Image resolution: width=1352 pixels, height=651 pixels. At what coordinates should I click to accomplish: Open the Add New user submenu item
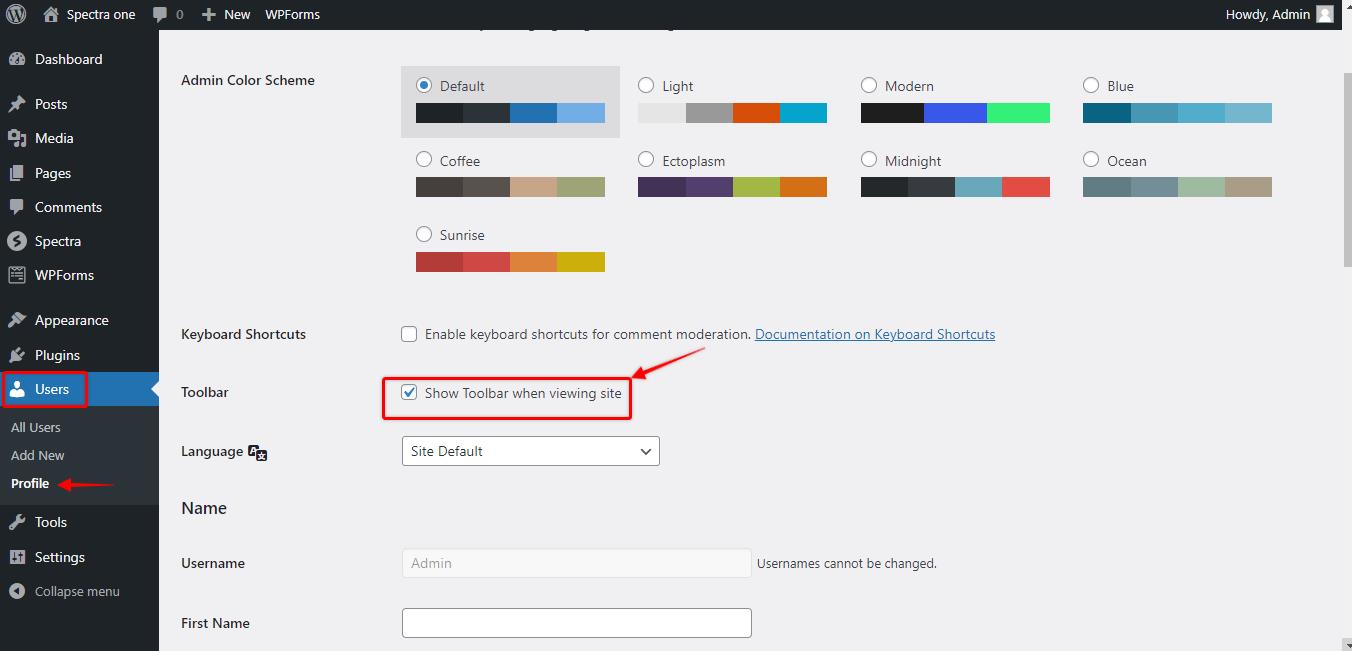click(x=38, y=455)
